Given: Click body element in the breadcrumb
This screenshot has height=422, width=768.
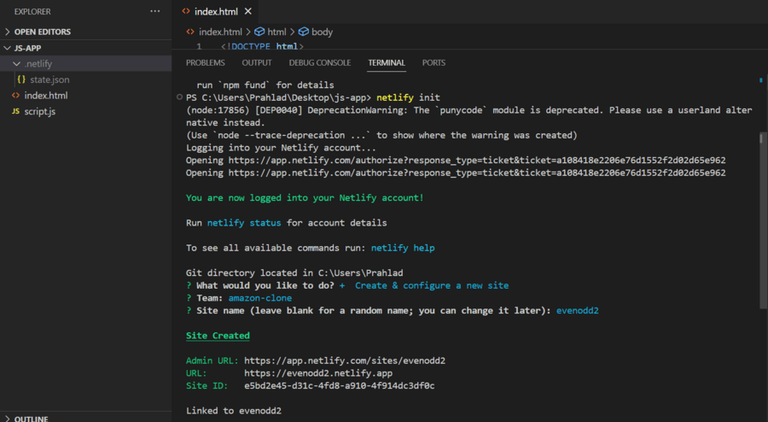Looking at the screenshot, I should click(x=322, y=32).
